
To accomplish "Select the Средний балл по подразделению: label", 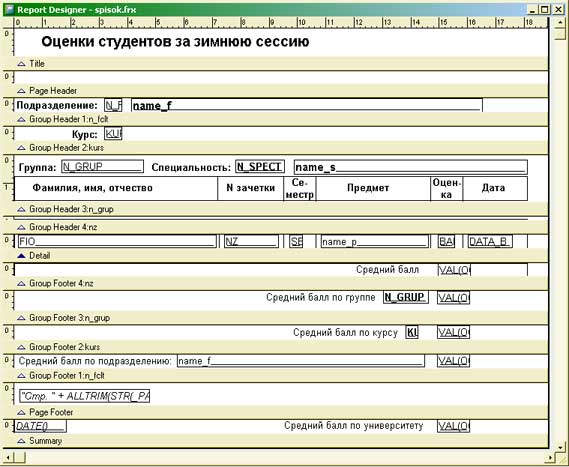I will coord(95,361).
